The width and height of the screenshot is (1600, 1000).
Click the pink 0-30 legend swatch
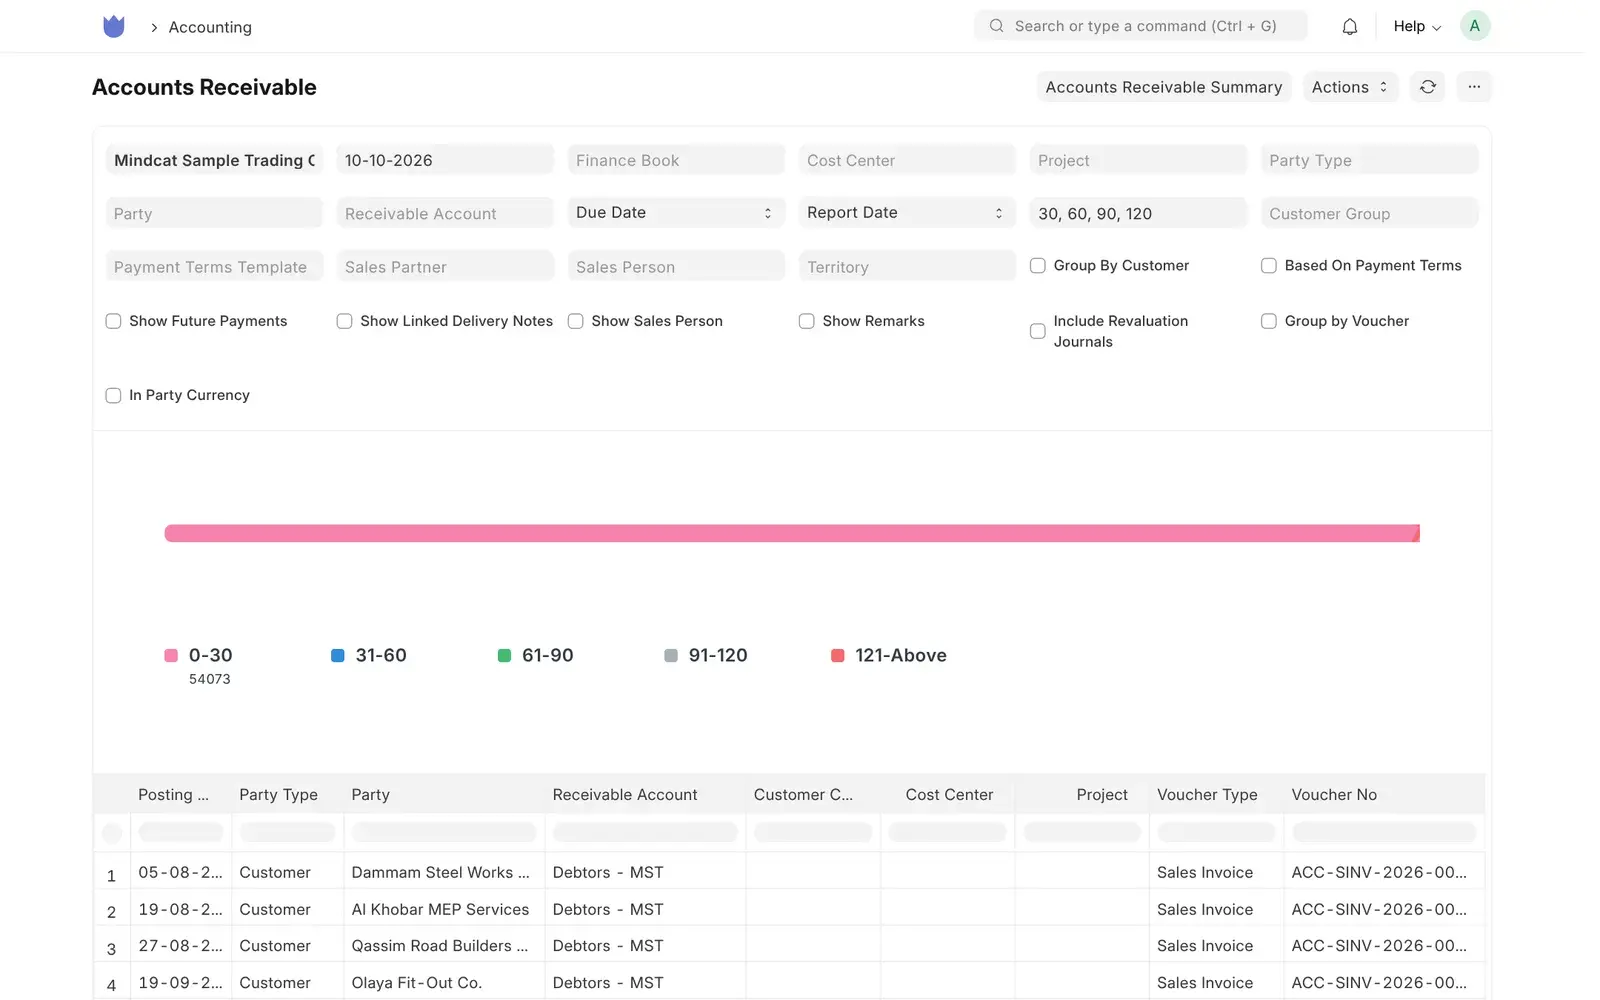pos(171,656)
